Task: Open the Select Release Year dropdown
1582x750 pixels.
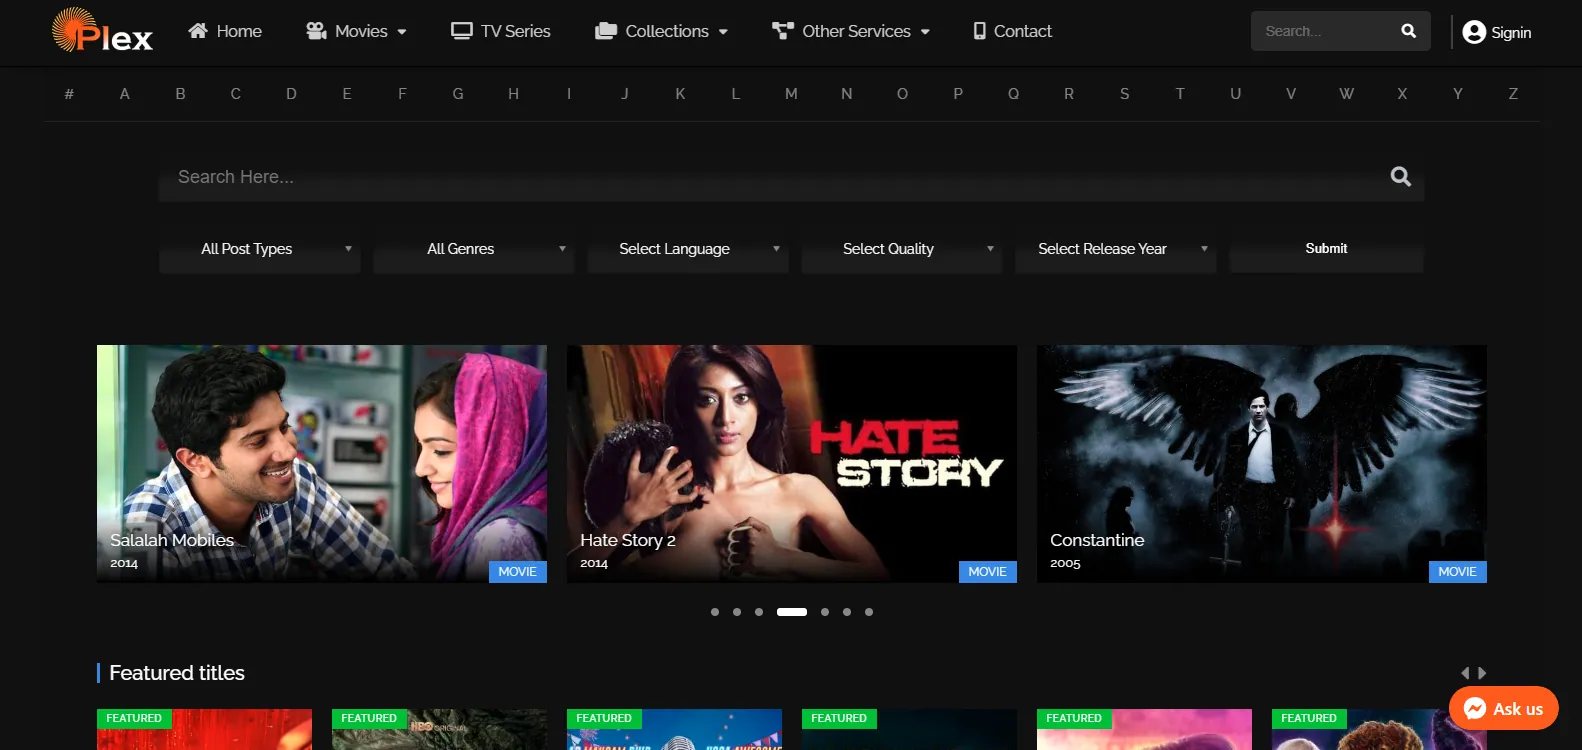Action: 1116,249
